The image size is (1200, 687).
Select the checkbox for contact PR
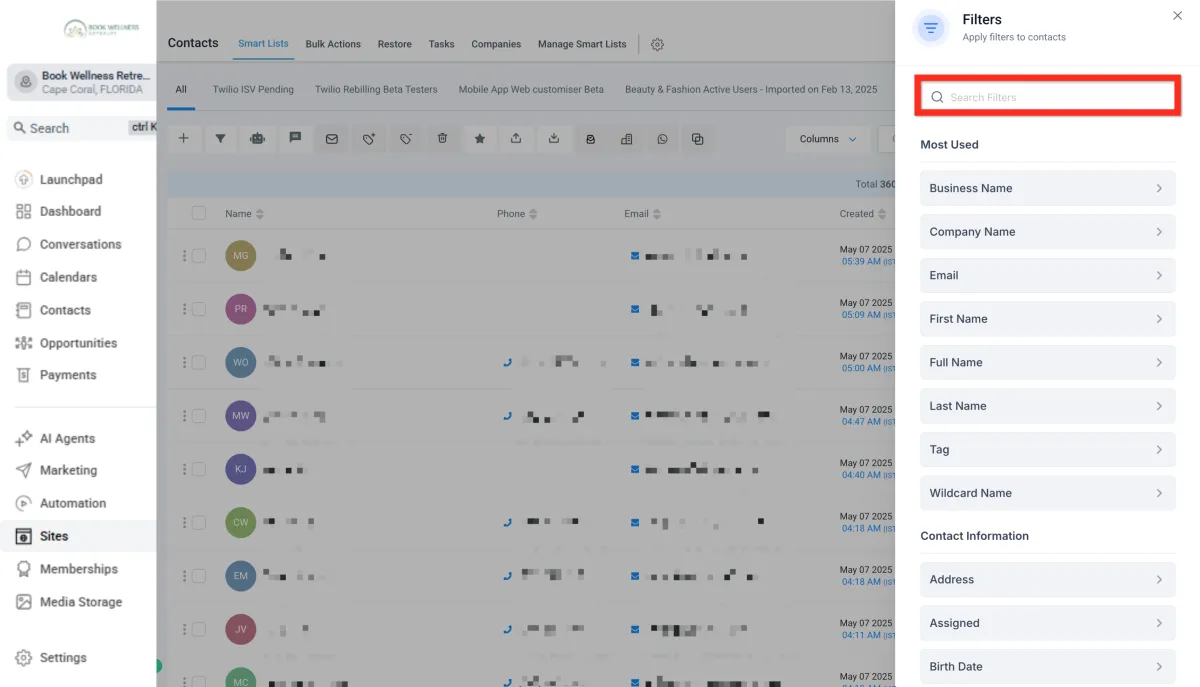(x=199, y=309)
